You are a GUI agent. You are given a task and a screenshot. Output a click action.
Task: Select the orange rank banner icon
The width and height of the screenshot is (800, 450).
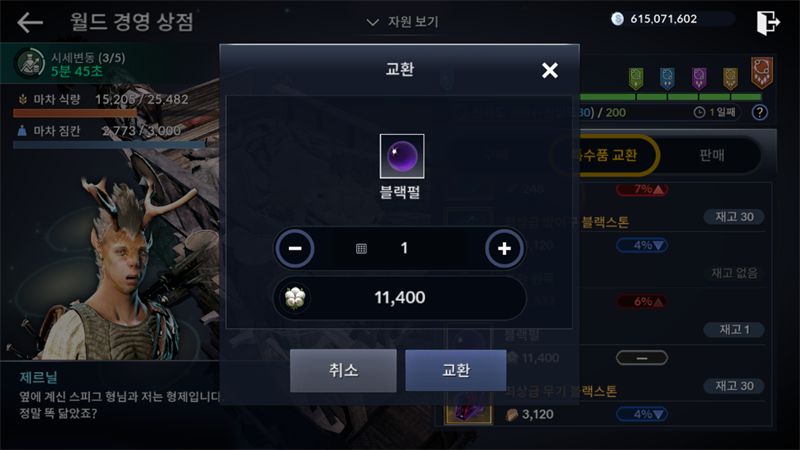point(762,72)
